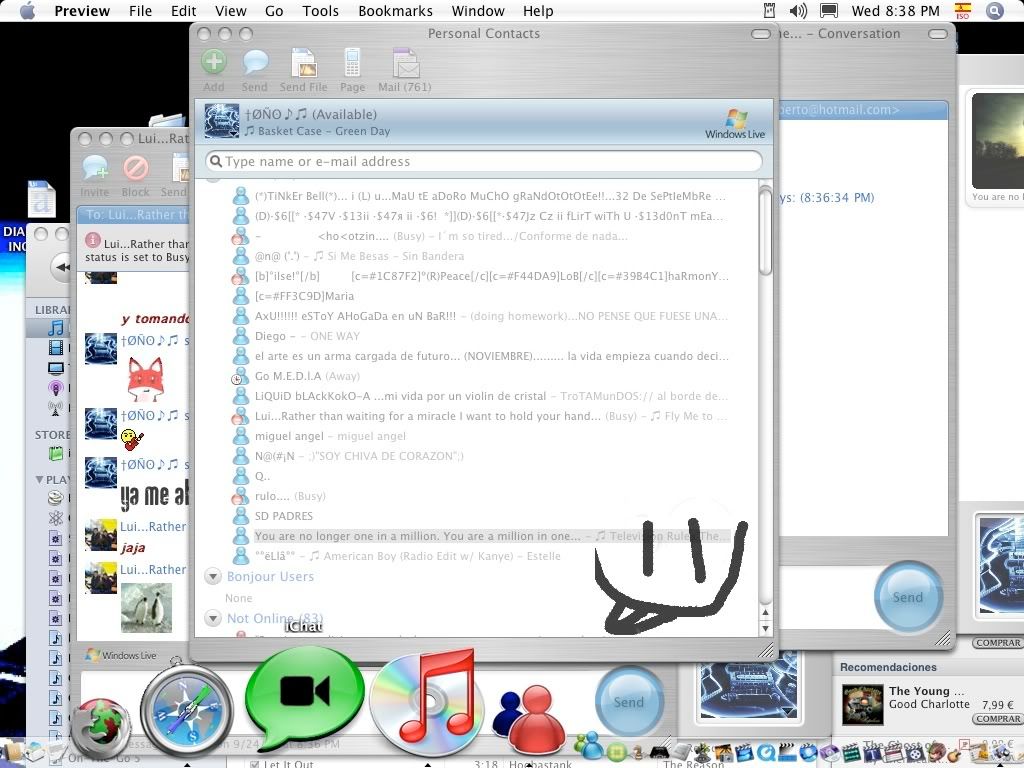Select the busy contact rulo....
The width and height of the screenshot is (1024, 768).
click(x=482, y=496)
